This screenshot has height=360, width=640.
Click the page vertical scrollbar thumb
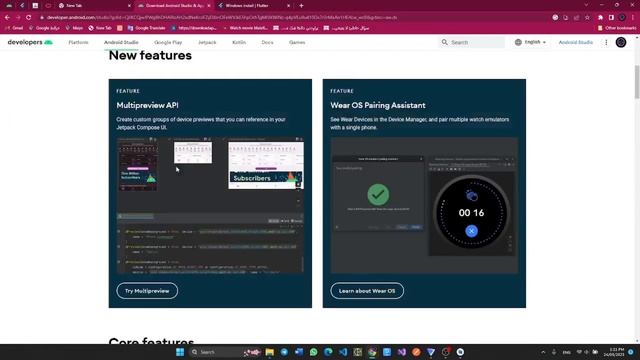pos(637,82)
